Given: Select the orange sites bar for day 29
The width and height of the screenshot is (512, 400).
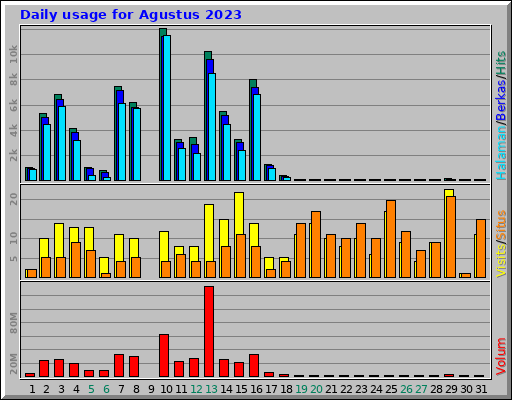Looking at the screenshot, I should tap(451, 237).
